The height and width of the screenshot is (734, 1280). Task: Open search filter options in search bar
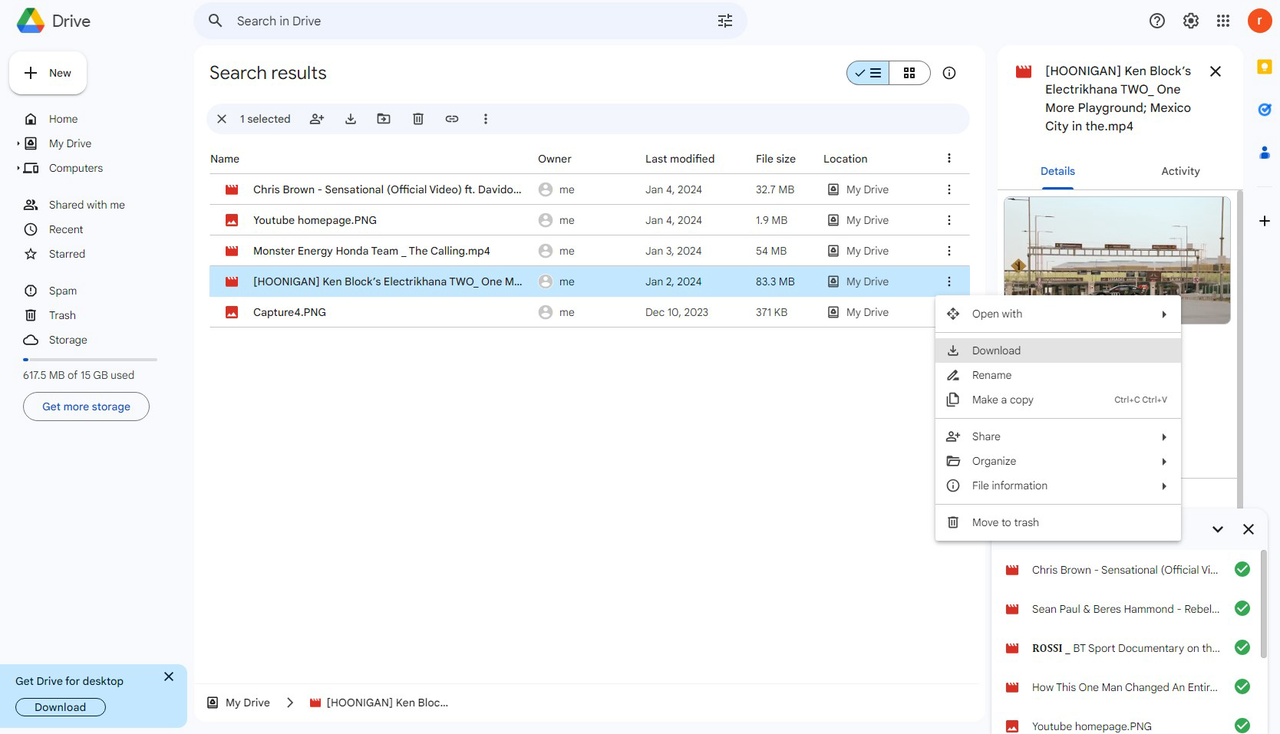coord(725,21)
